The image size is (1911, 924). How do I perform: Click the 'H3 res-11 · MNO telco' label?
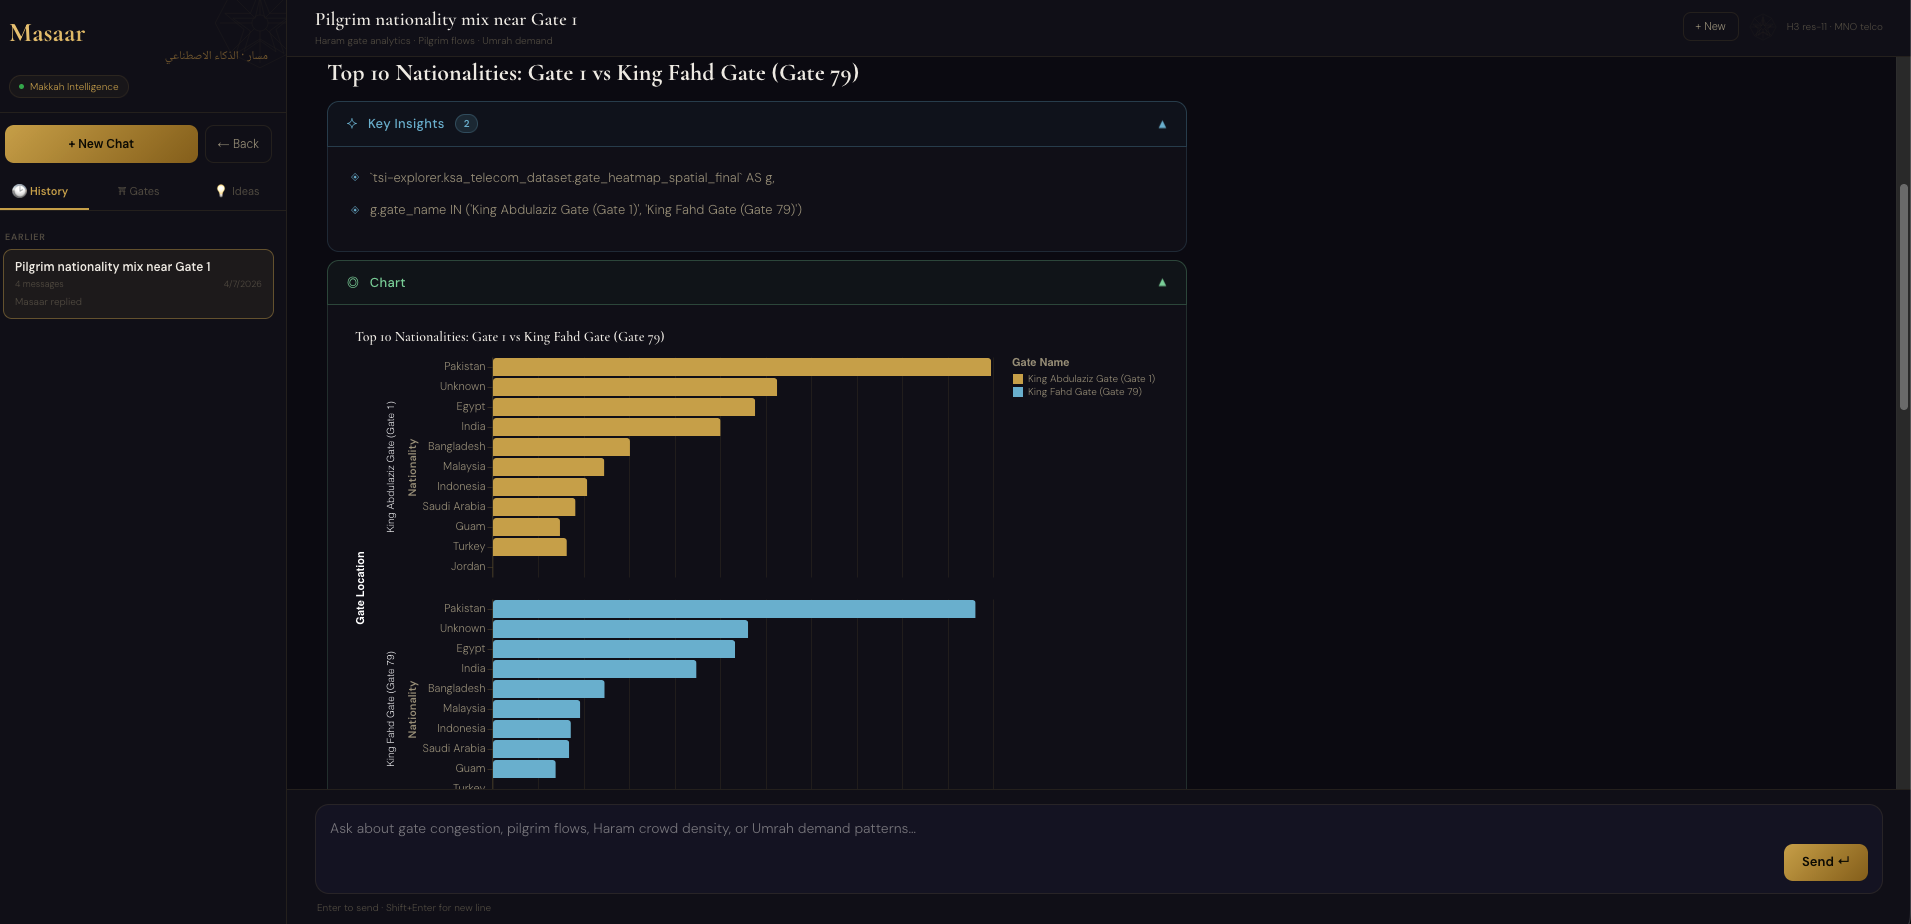(1834, 27)
